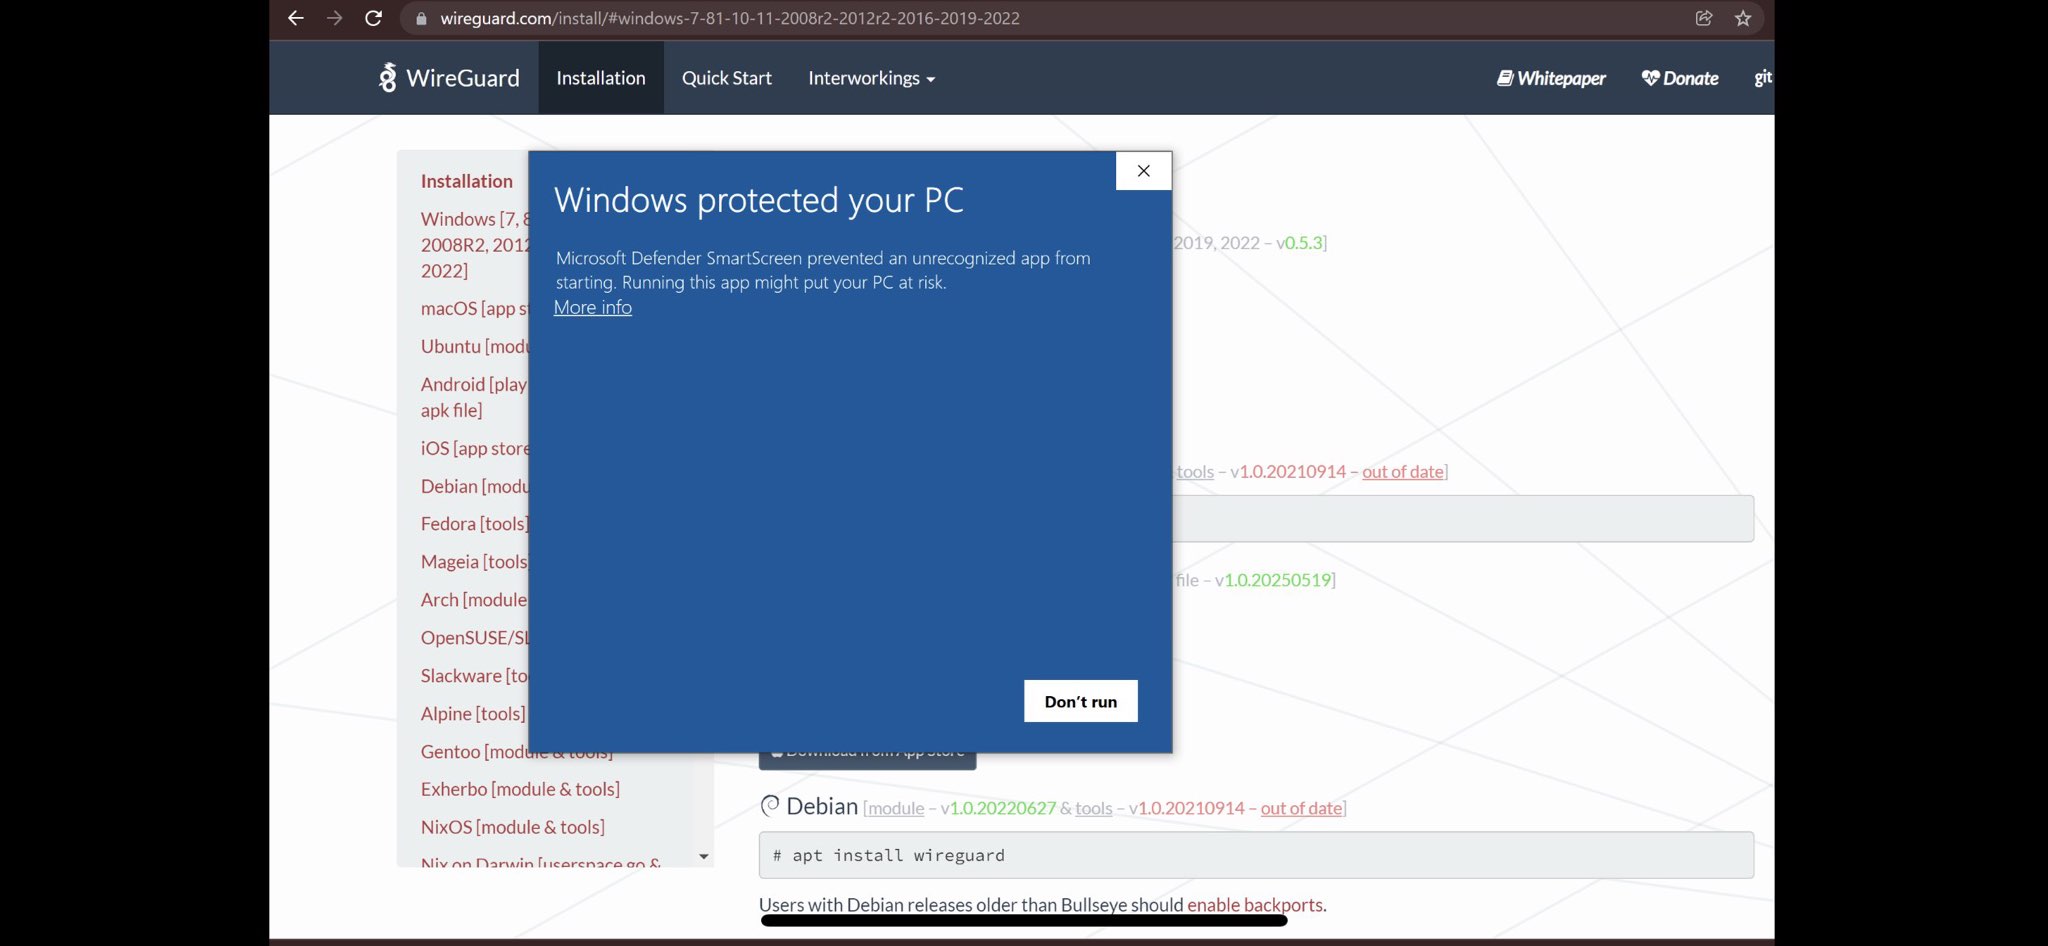The image size is (2048, 946).
Task: Click the v0.5.3 version text
Action: click(x=1299, y=243)
